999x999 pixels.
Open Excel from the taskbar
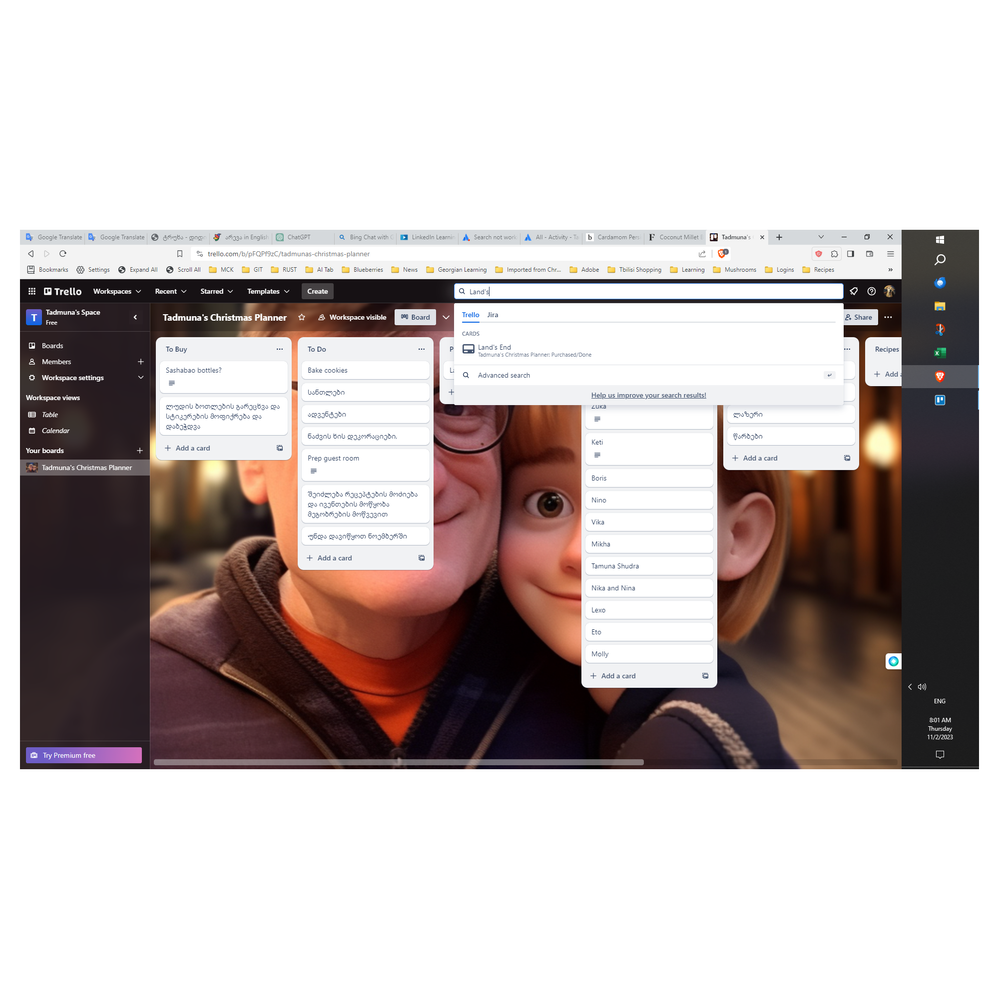point(940,353)
